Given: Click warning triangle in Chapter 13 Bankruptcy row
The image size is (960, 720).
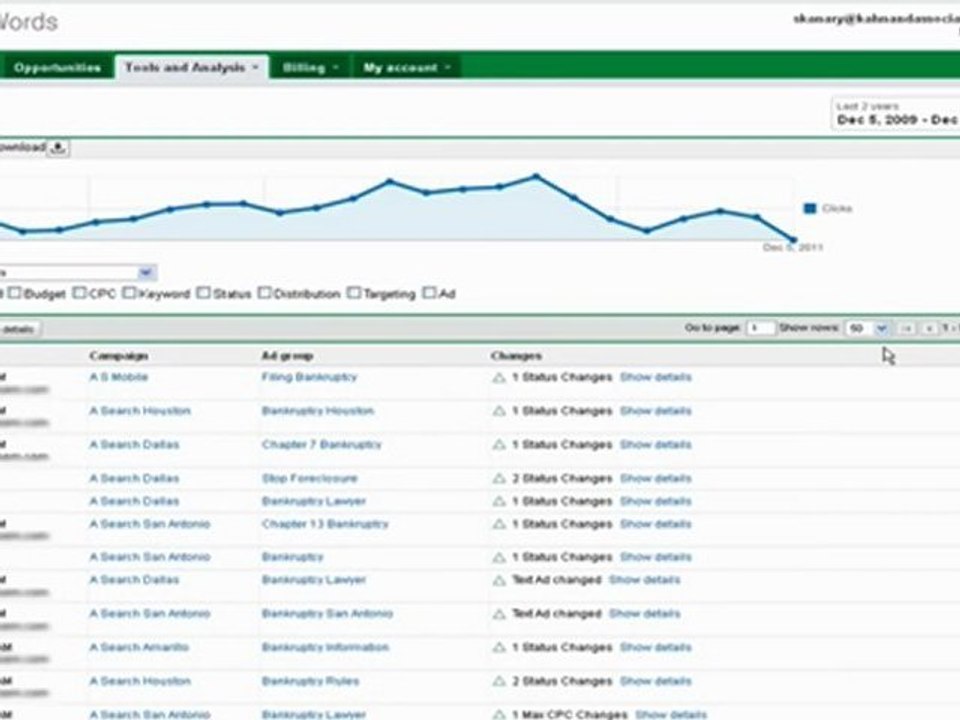Looking at the screenshot, I should pyautogui.click(x=499, y=525).
